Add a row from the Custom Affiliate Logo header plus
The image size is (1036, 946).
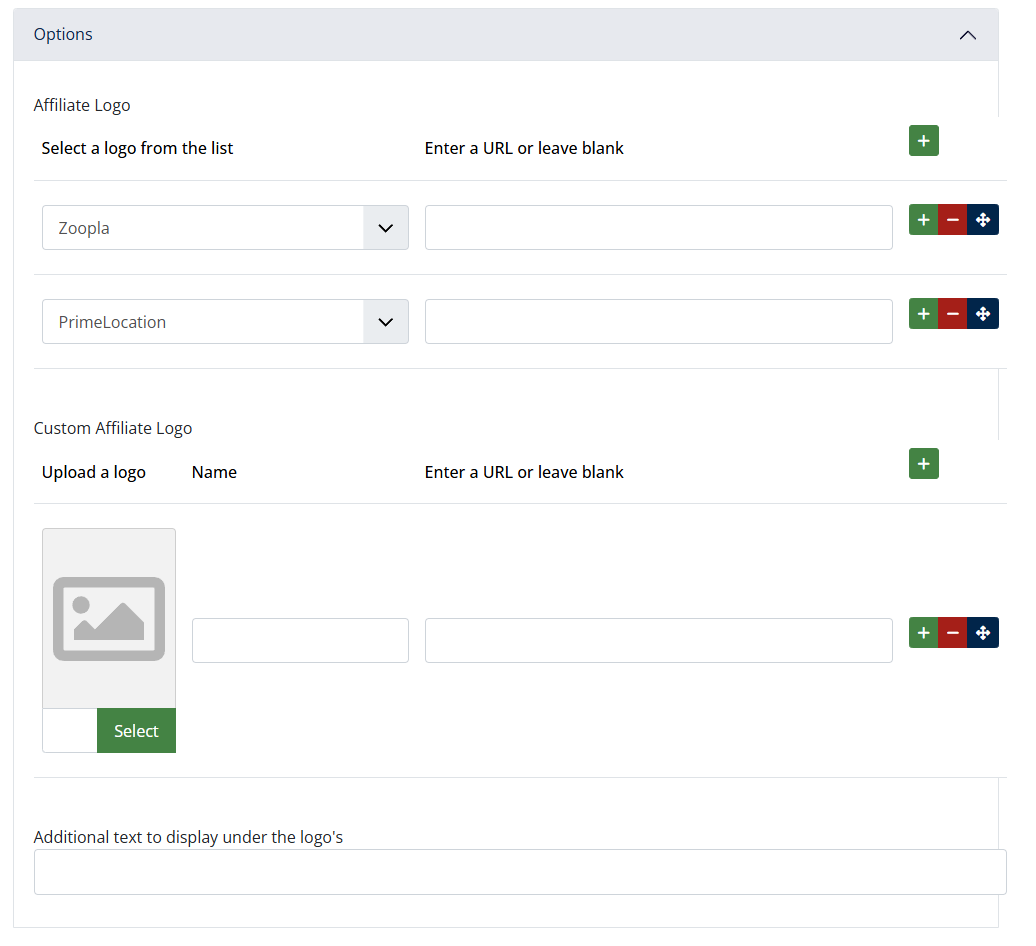click(923, 464)
